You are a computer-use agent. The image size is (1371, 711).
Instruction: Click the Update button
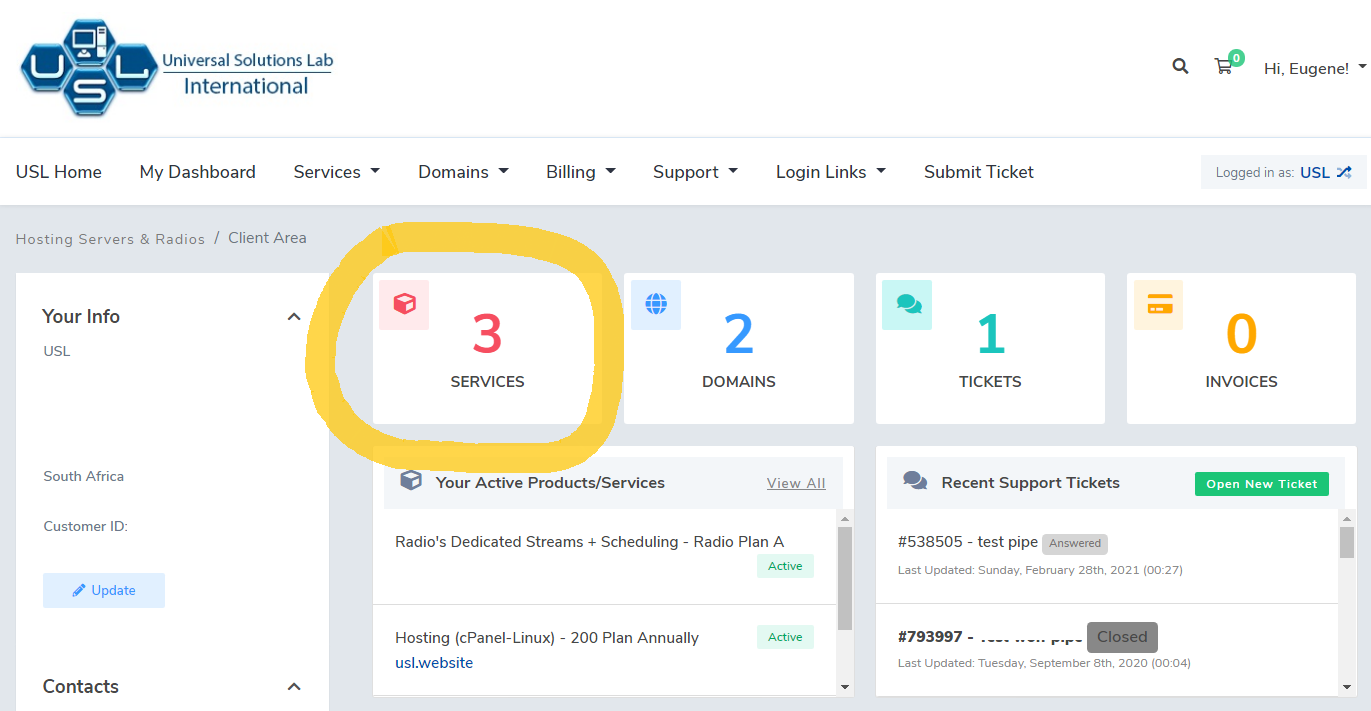(104, 590)
